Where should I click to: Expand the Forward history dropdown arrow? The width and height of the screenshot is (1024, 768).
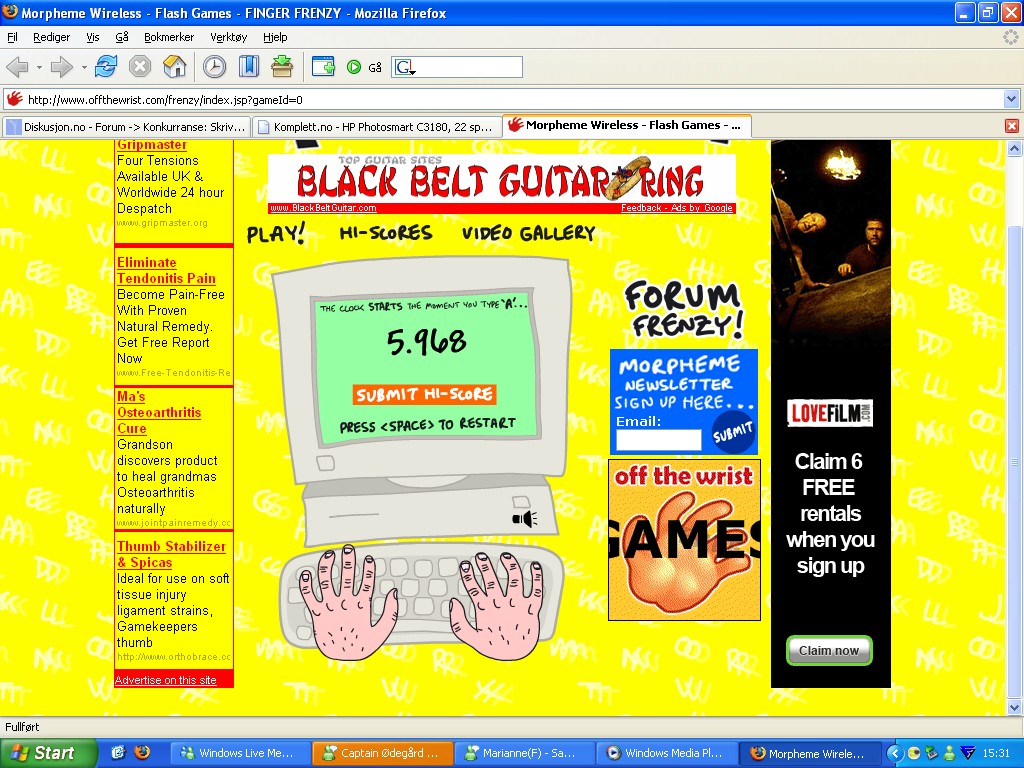(x=84, y=67)
